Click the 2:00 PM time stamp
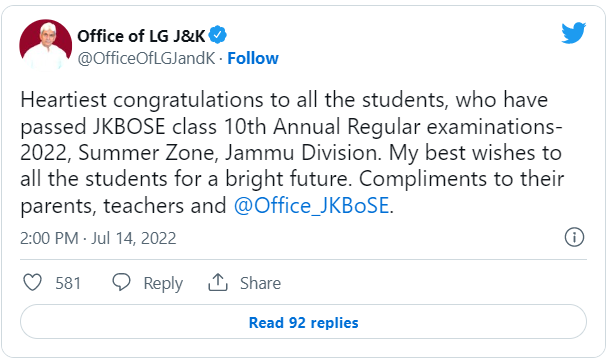The image size is (608, 363). point(49,238)
